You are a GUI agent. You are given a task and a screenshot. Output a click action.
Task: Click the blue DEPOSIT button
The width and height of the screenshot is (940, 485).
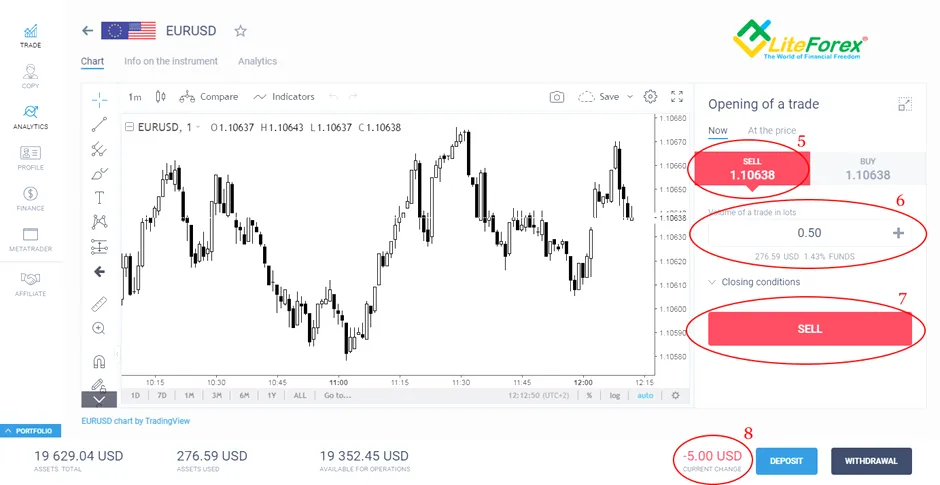(x=786, y=461)
